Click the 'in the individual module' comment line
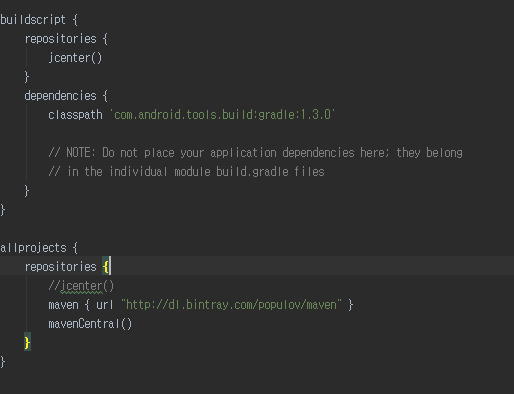Screen dimensions: 514x394 pyautogui.click(x=186, y=172)
